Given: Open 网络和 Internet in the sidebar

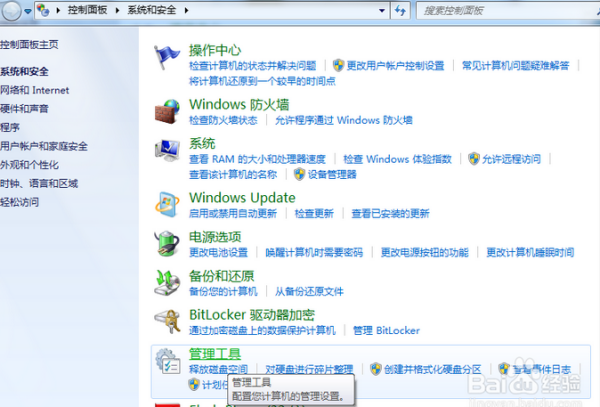Looking at the screenshot, I should pos(34,90).
